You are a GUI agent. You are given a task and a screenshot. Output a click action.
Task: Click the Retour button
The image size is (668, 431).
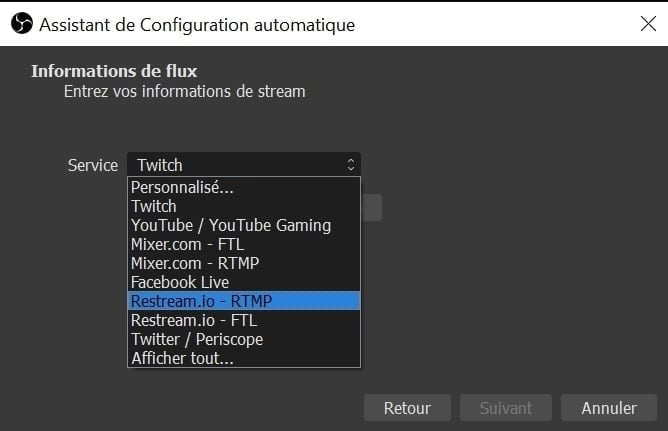407,408
